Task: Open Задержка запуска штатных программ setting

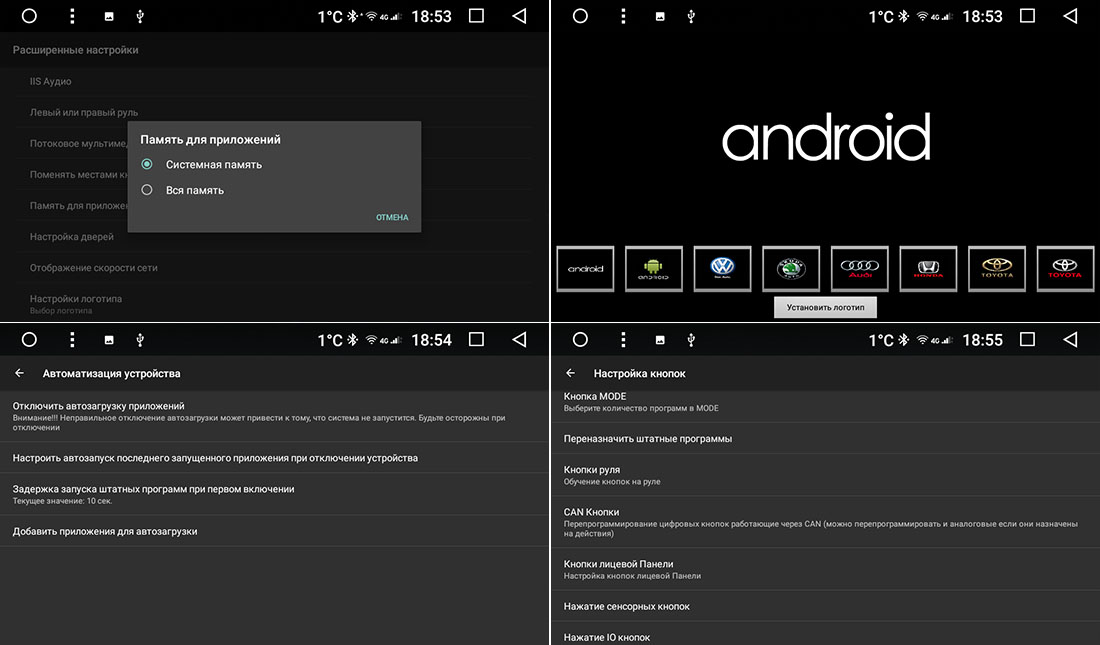Action: pyautogui.click(x=274, y=494)
